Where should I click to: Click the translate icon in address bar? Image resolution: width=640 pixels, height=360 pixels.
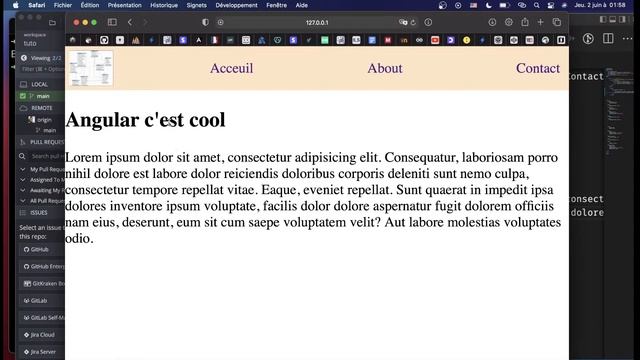403,22
